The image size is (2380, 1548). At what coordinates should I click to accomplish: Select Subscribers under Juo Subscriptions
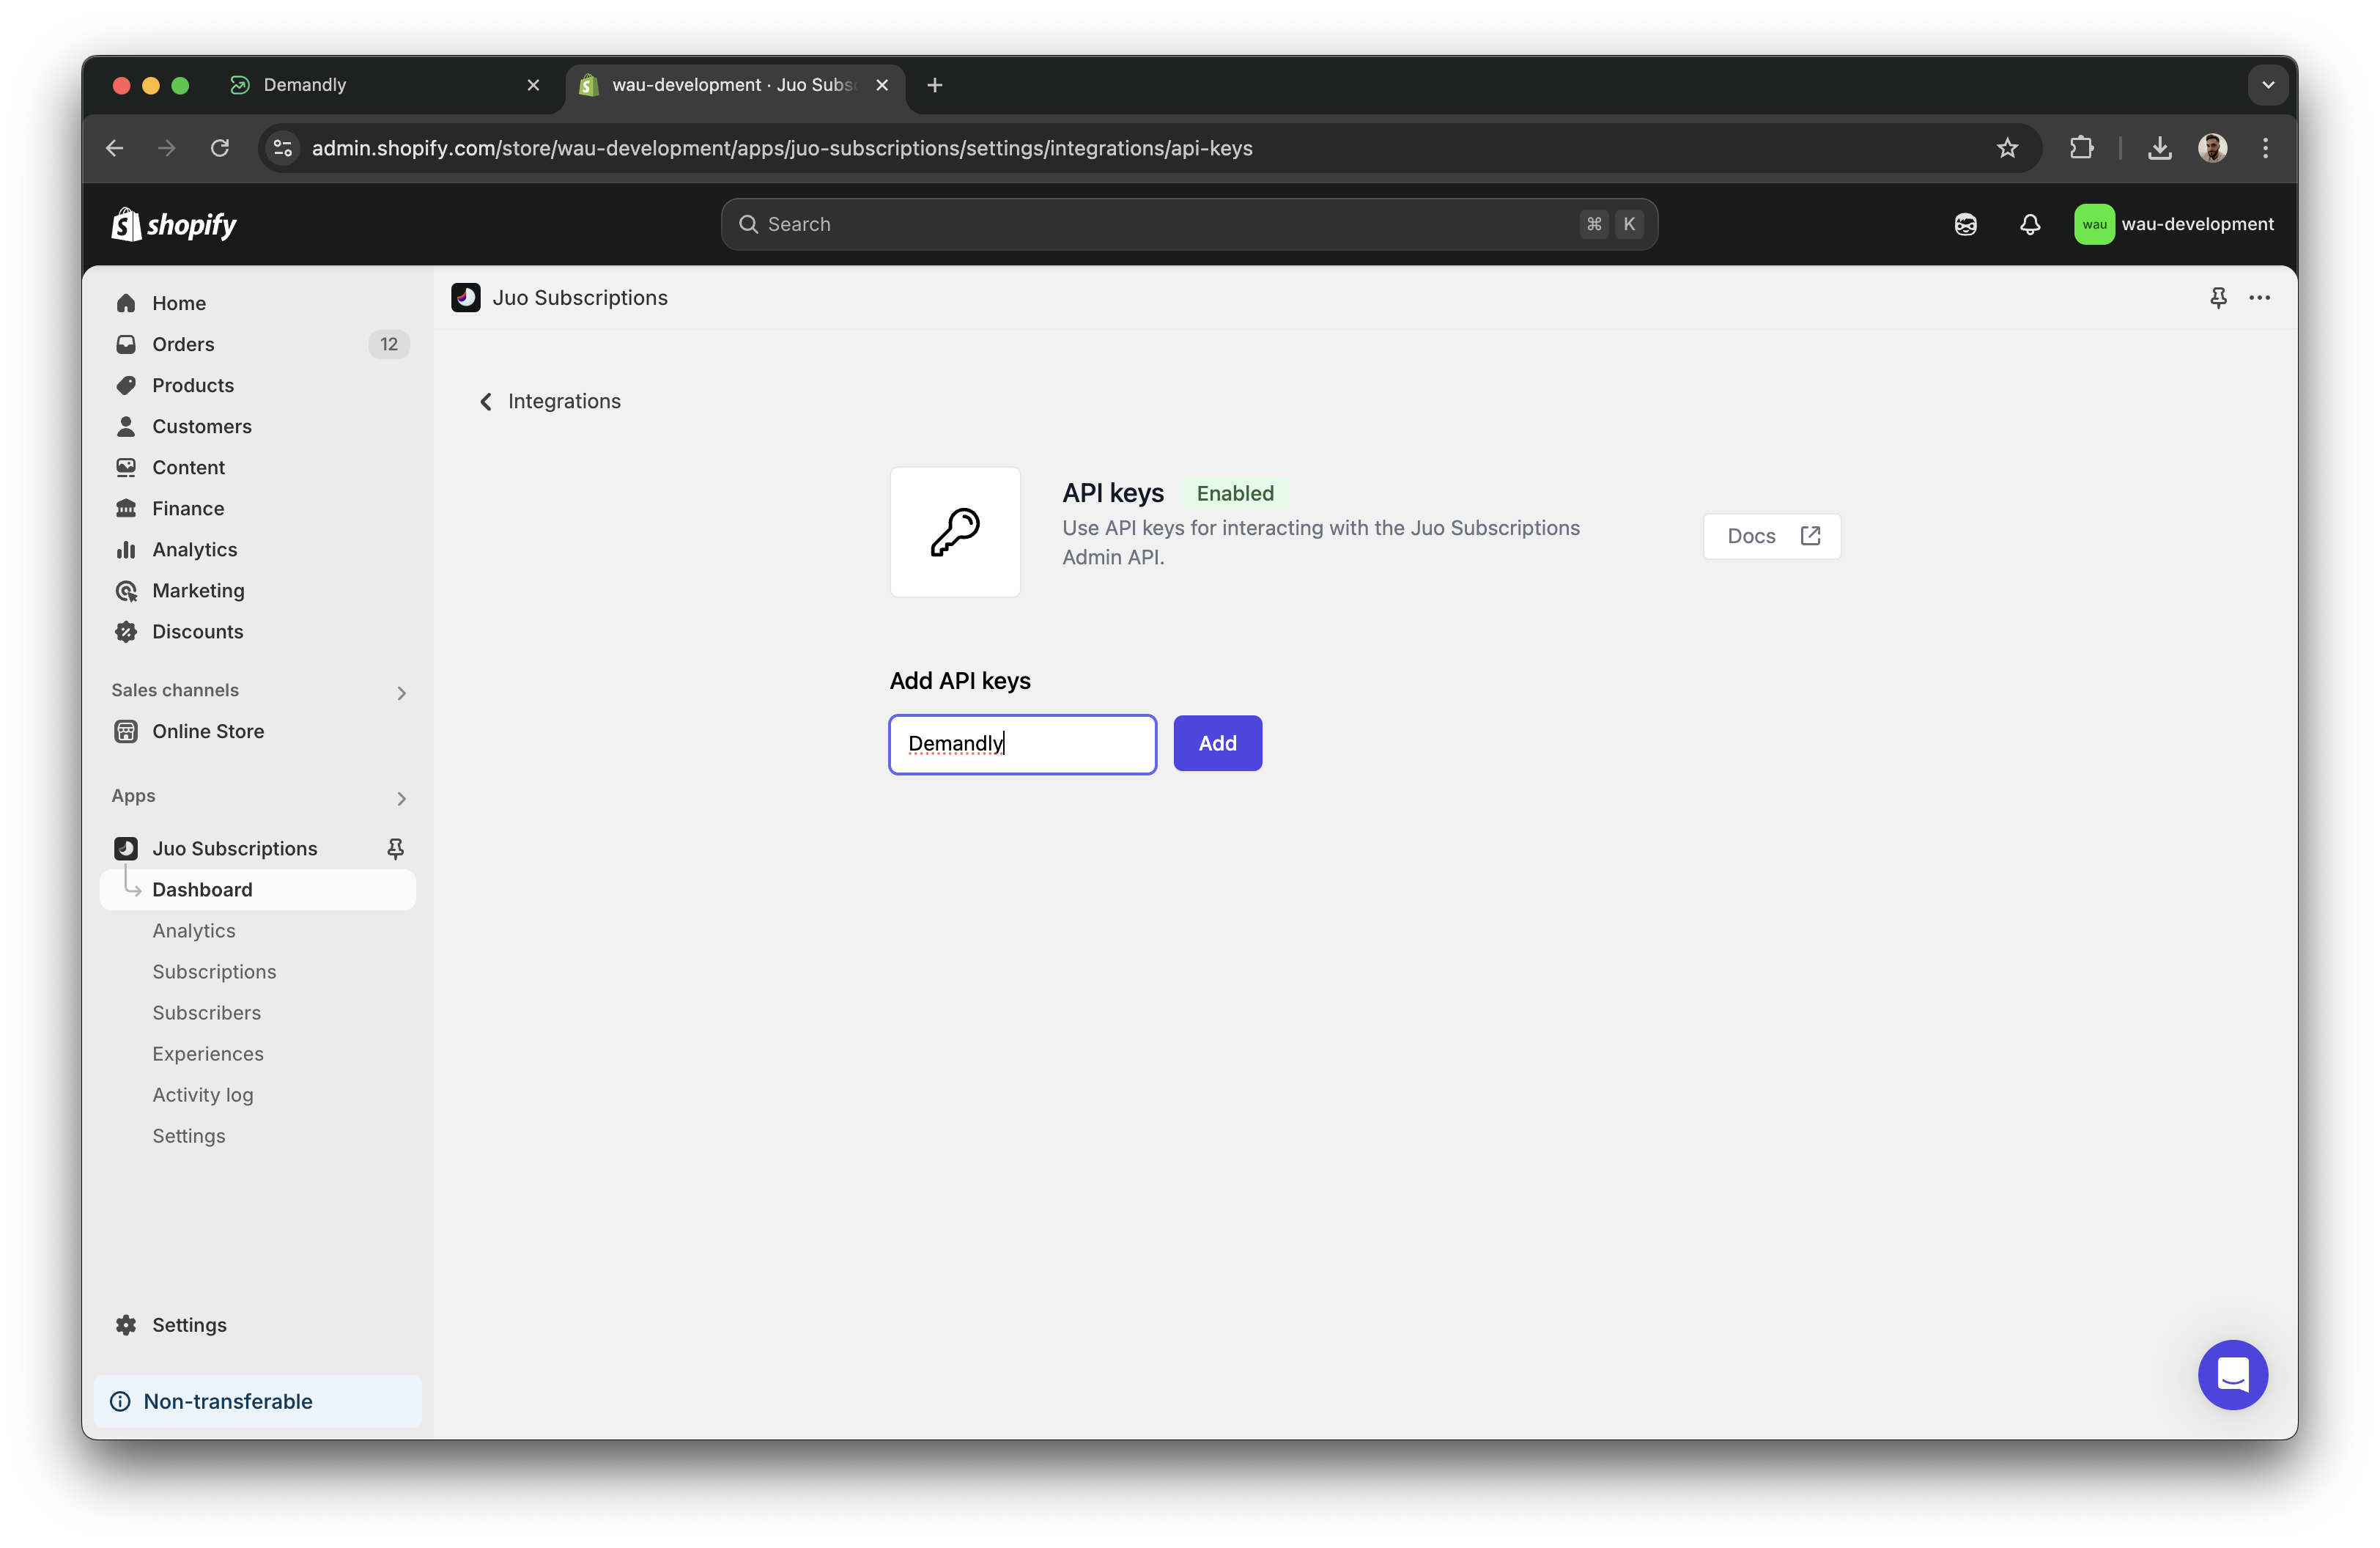(x=207, y=1012)
